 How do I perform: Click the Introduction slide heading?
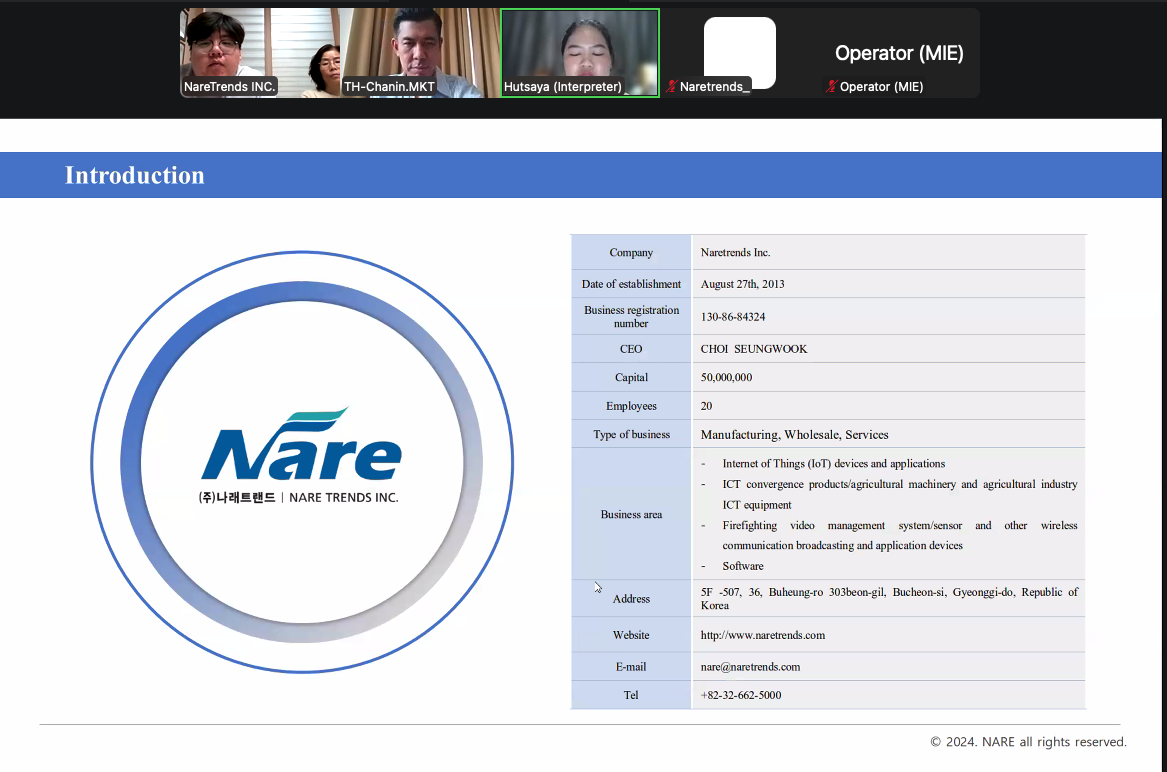135,176
